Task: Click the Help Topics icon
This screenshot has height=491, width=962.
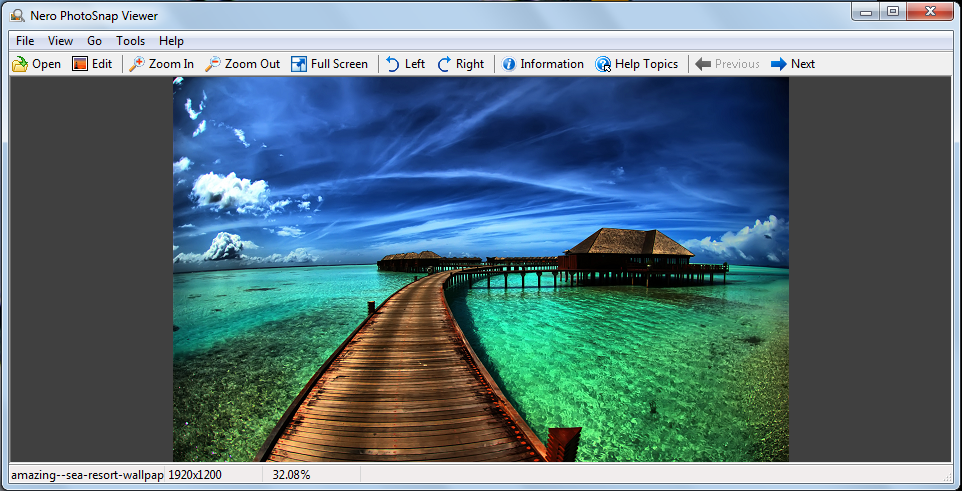Action: (x=603, y=64)
